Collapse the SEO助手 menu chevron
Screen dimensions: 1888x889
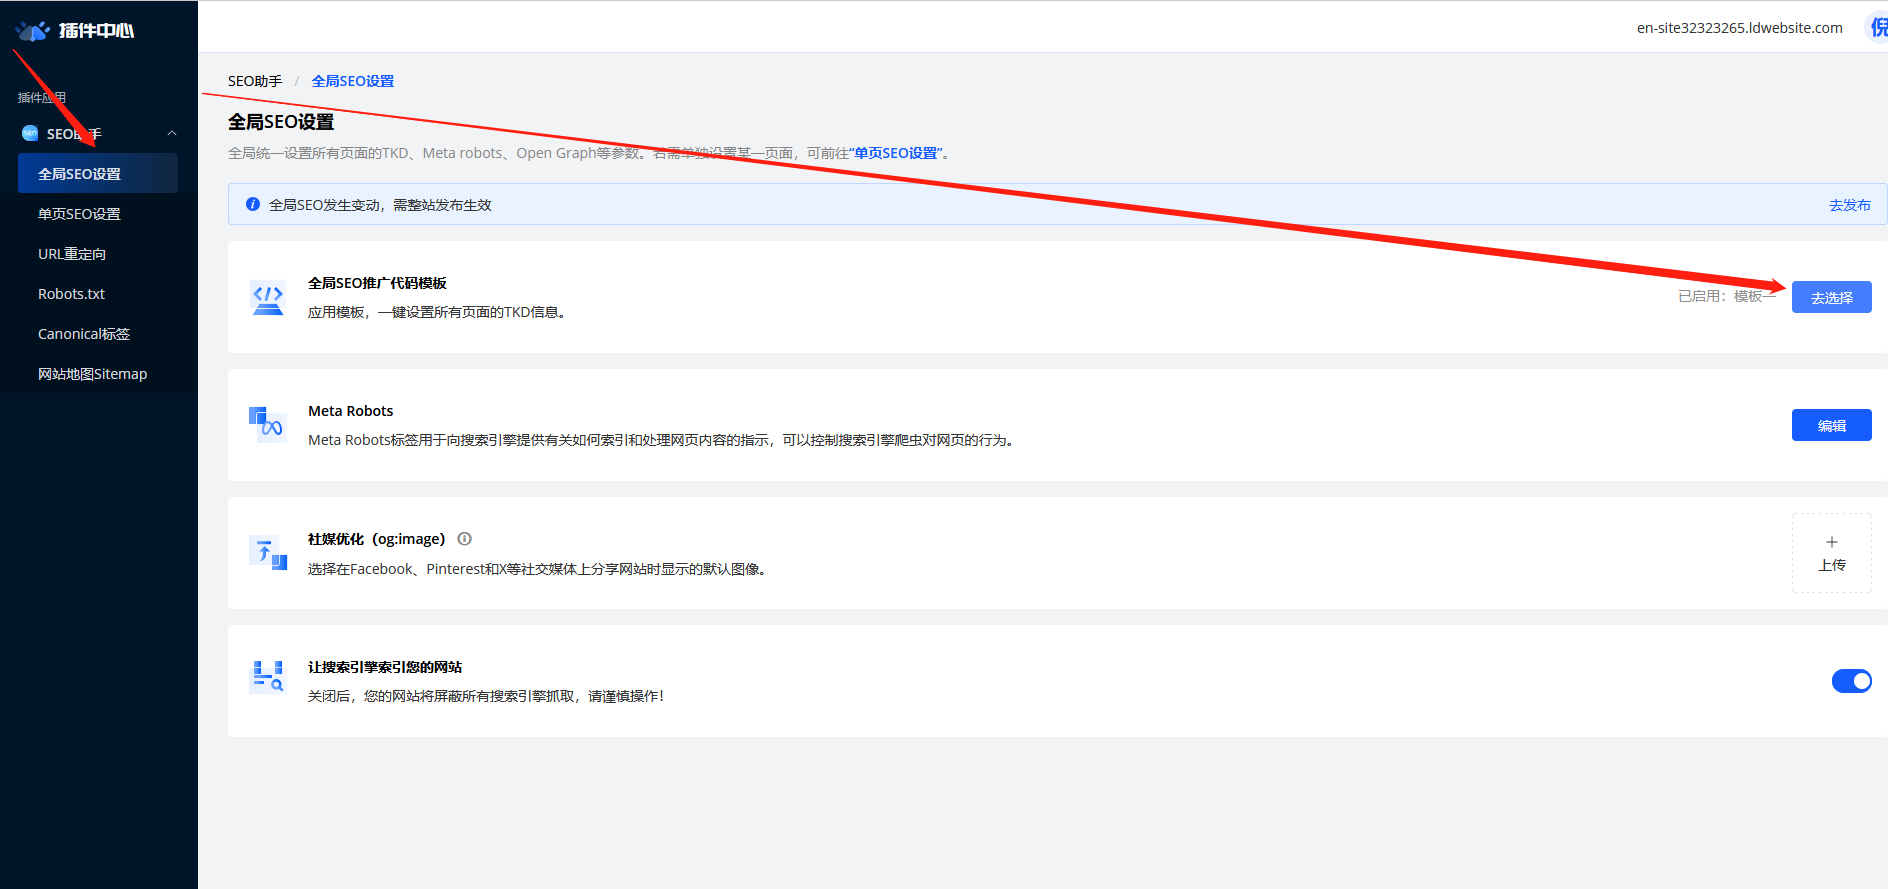[x=172, y=134]
